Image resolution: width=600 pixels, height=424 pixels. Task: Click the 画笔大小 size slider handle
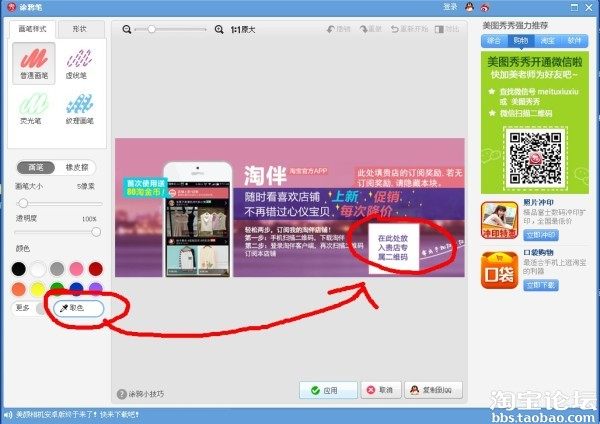coord(23,203)
